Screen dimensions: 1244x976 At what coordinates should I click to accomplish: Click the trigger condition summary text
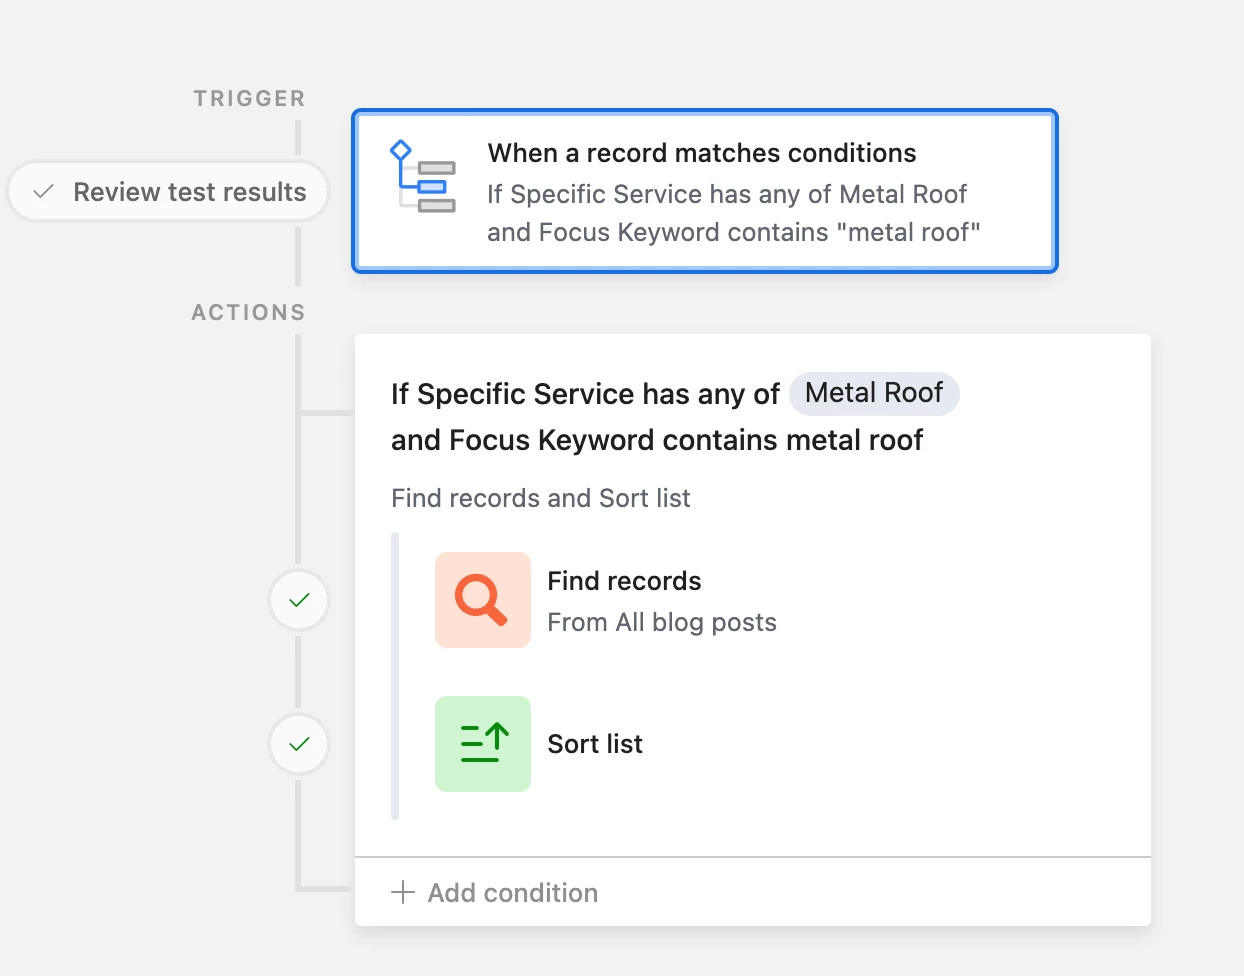733,213
